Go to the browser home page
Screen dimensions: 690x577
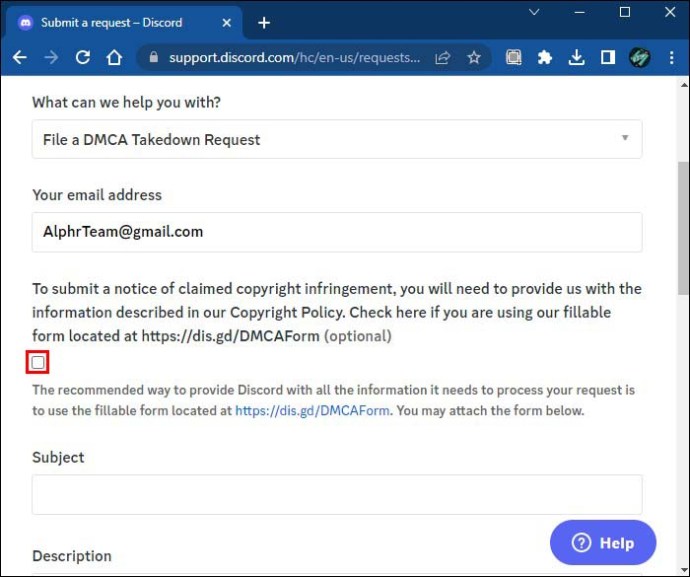click(x=115, y=58)
